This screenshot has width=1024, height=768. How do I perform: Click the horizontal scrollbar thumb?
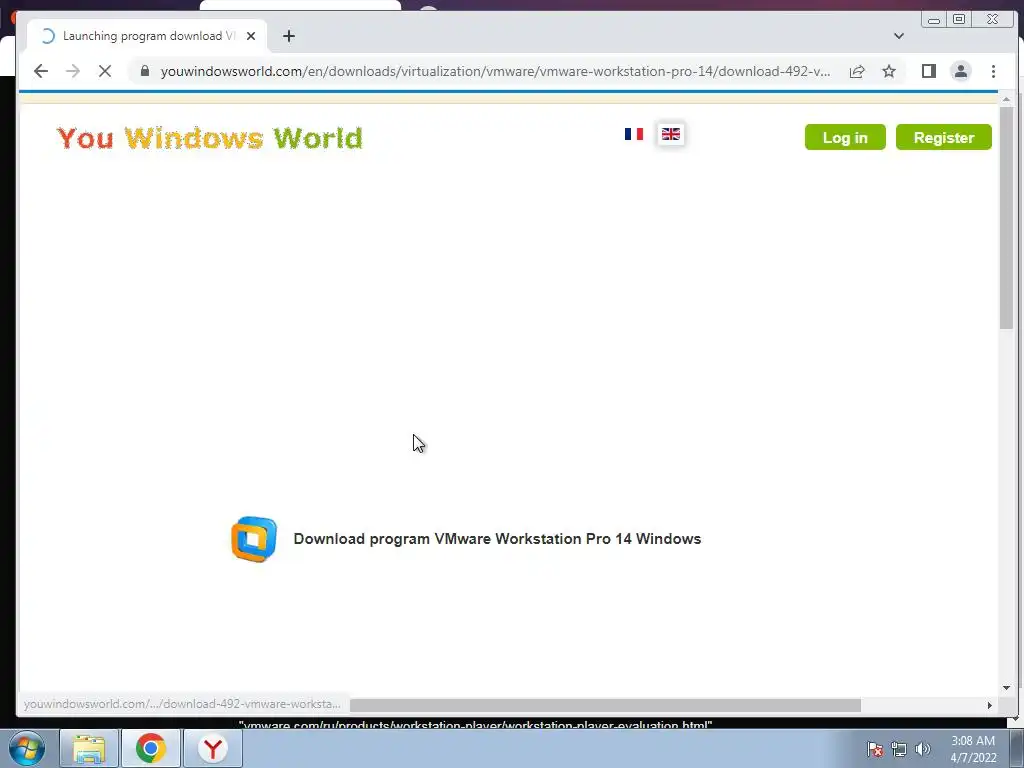coord(605,705)
